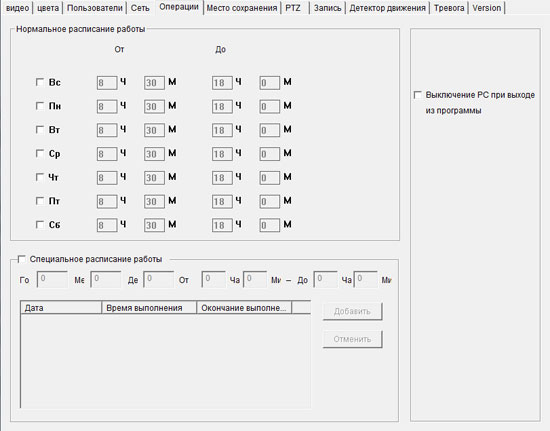Select the Операции tab

click(179, 7)
